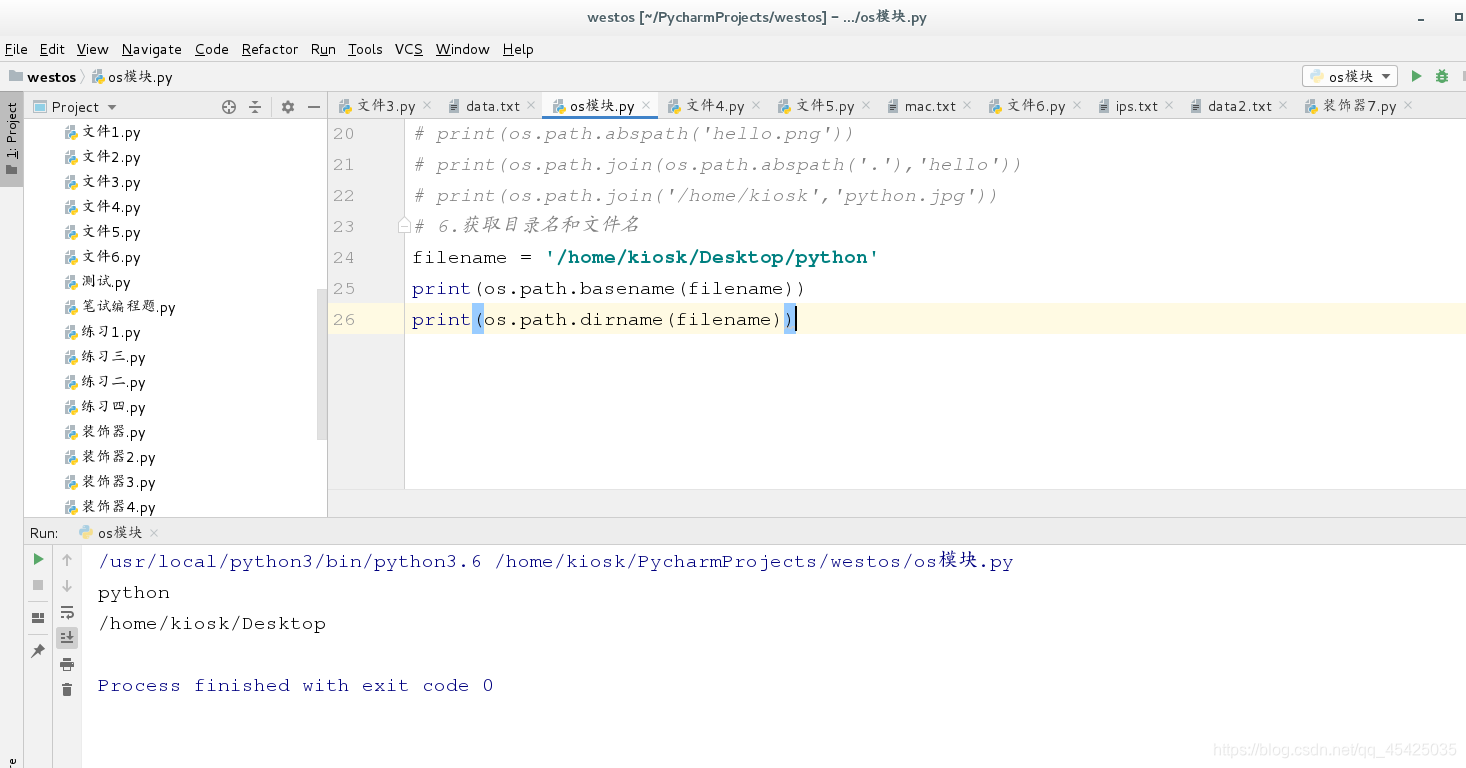Open the Edit menu
The image size is (1466, 768).
(52, 49)
